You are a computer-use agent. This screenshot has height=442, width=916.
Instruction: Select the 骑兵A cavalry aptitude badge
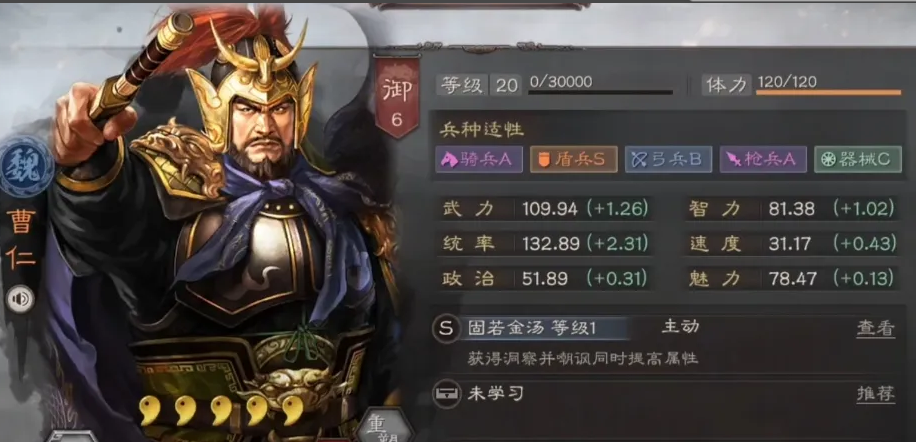479,159
